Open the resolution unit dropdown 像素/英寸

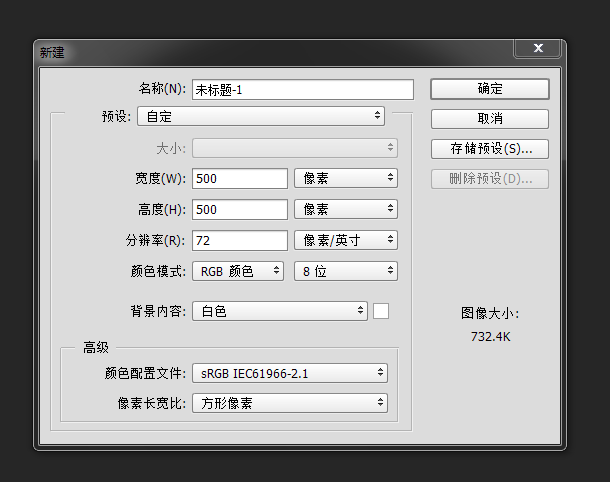346,240
